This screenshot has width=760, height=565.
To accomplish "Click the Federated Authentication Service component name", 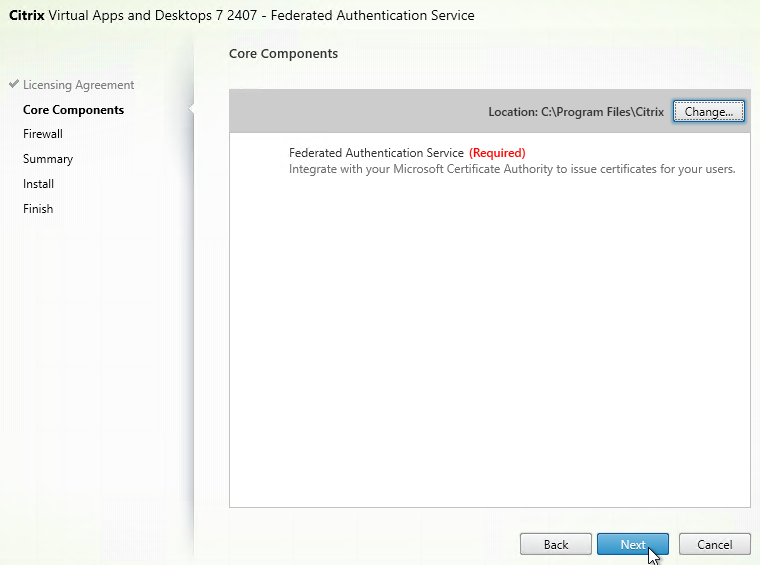I will tap(376, 153).
